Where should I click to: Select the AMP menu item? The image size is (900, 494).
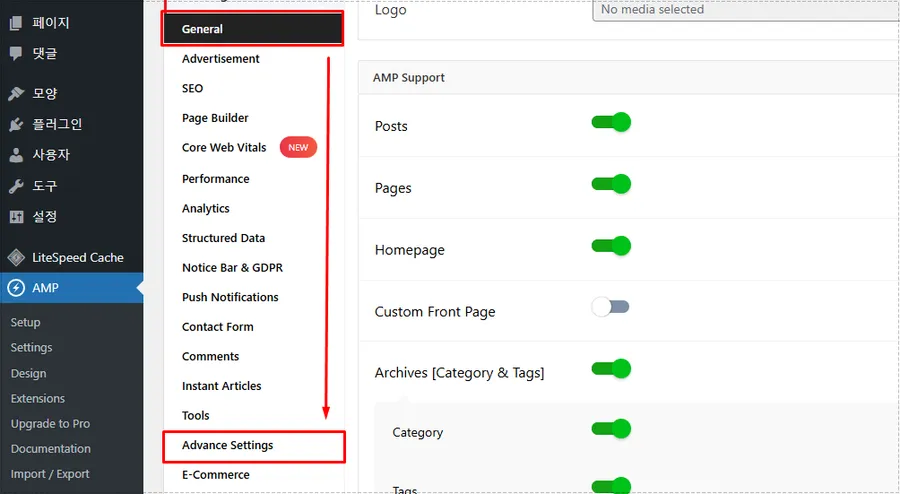click(x=72, y=288)
